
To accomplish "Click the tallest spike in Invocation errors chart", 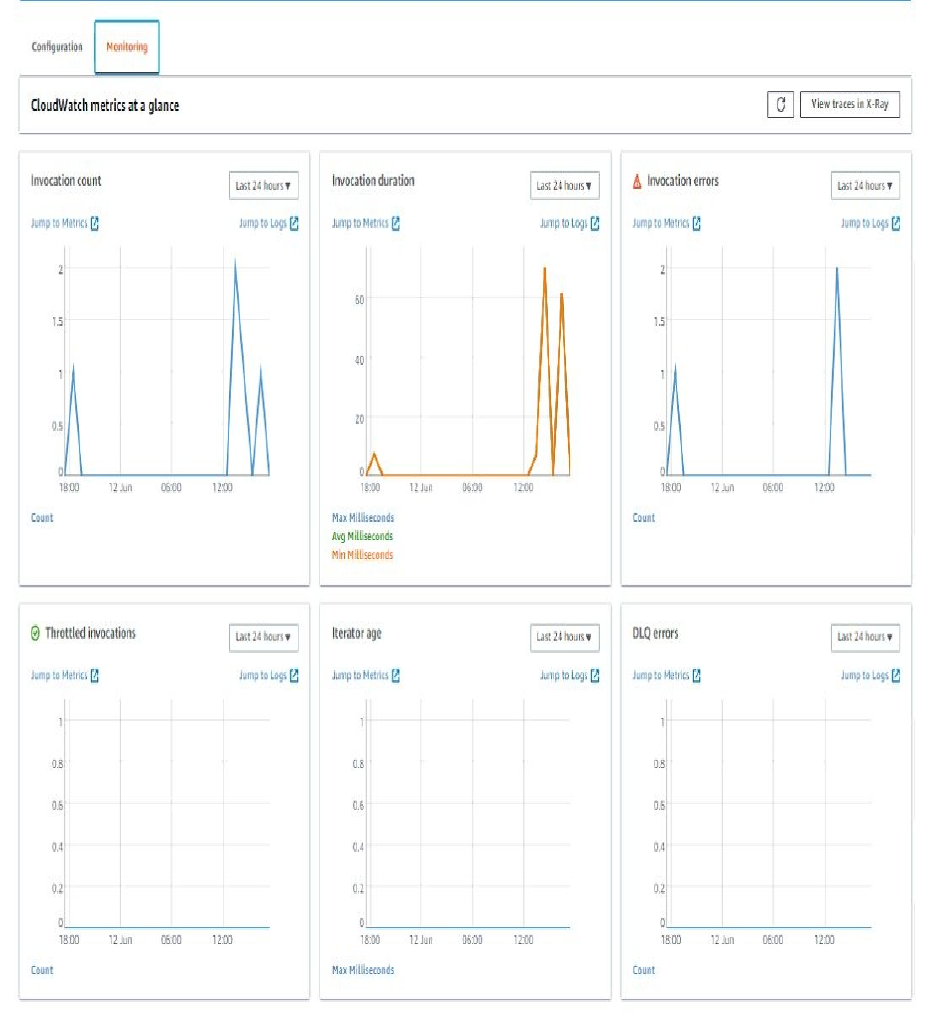I will [x=837, y=270].
